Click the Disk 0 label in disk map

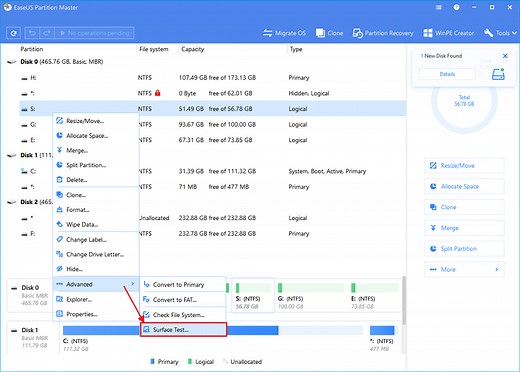pyautogui.click(x=30, y=287)
